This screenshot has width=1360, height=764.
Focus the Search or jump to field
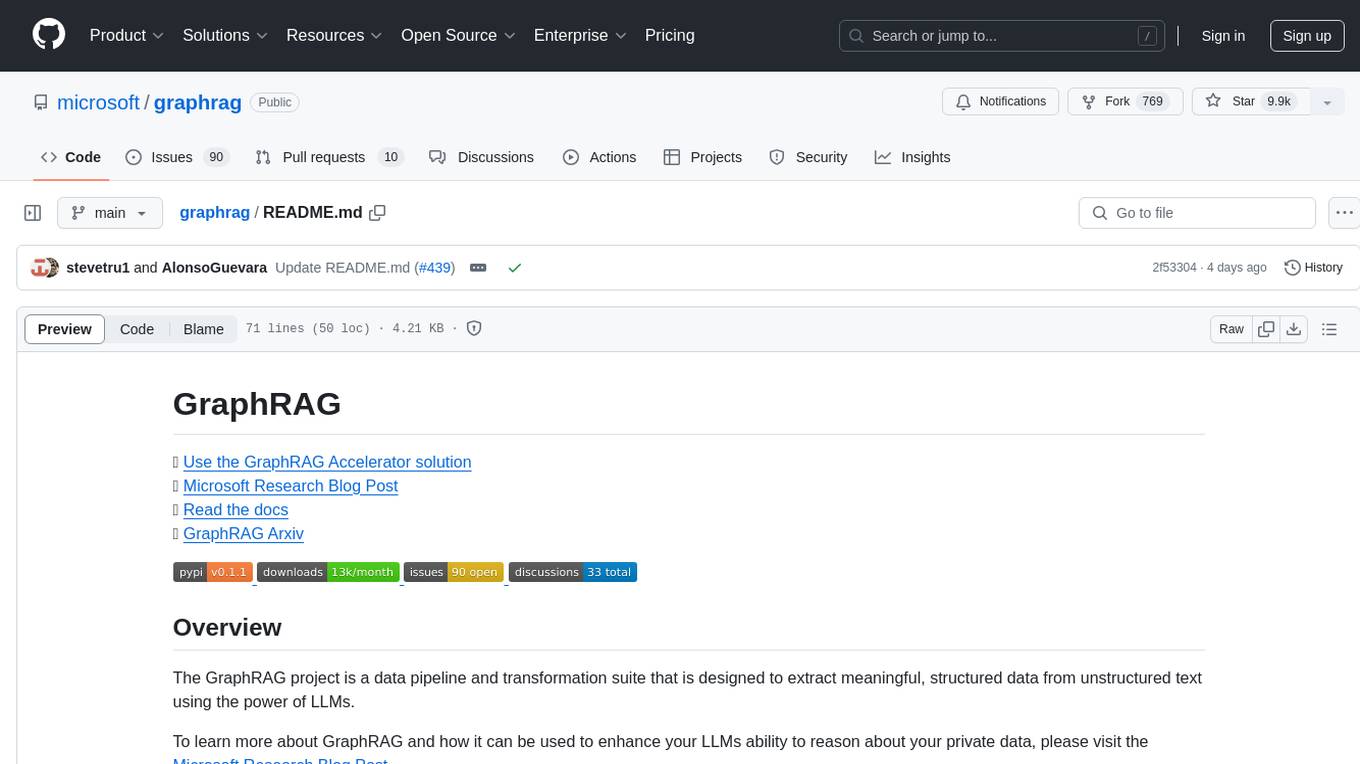pyautogui.click(x=1001, y=36)
